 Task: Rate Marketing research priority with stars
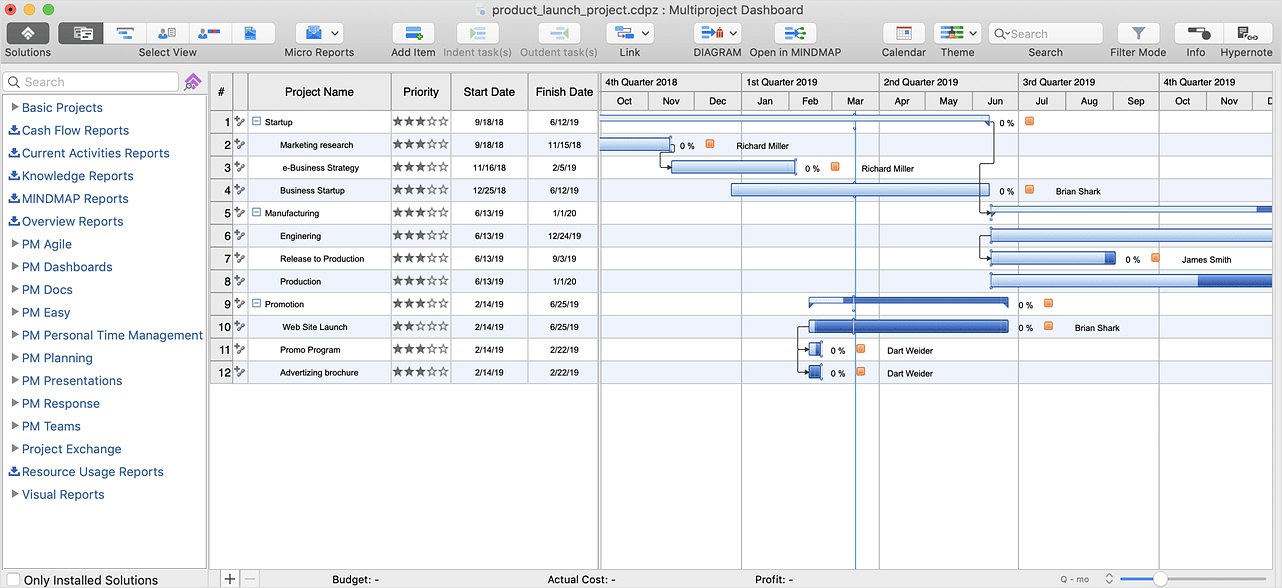point(421,144)
